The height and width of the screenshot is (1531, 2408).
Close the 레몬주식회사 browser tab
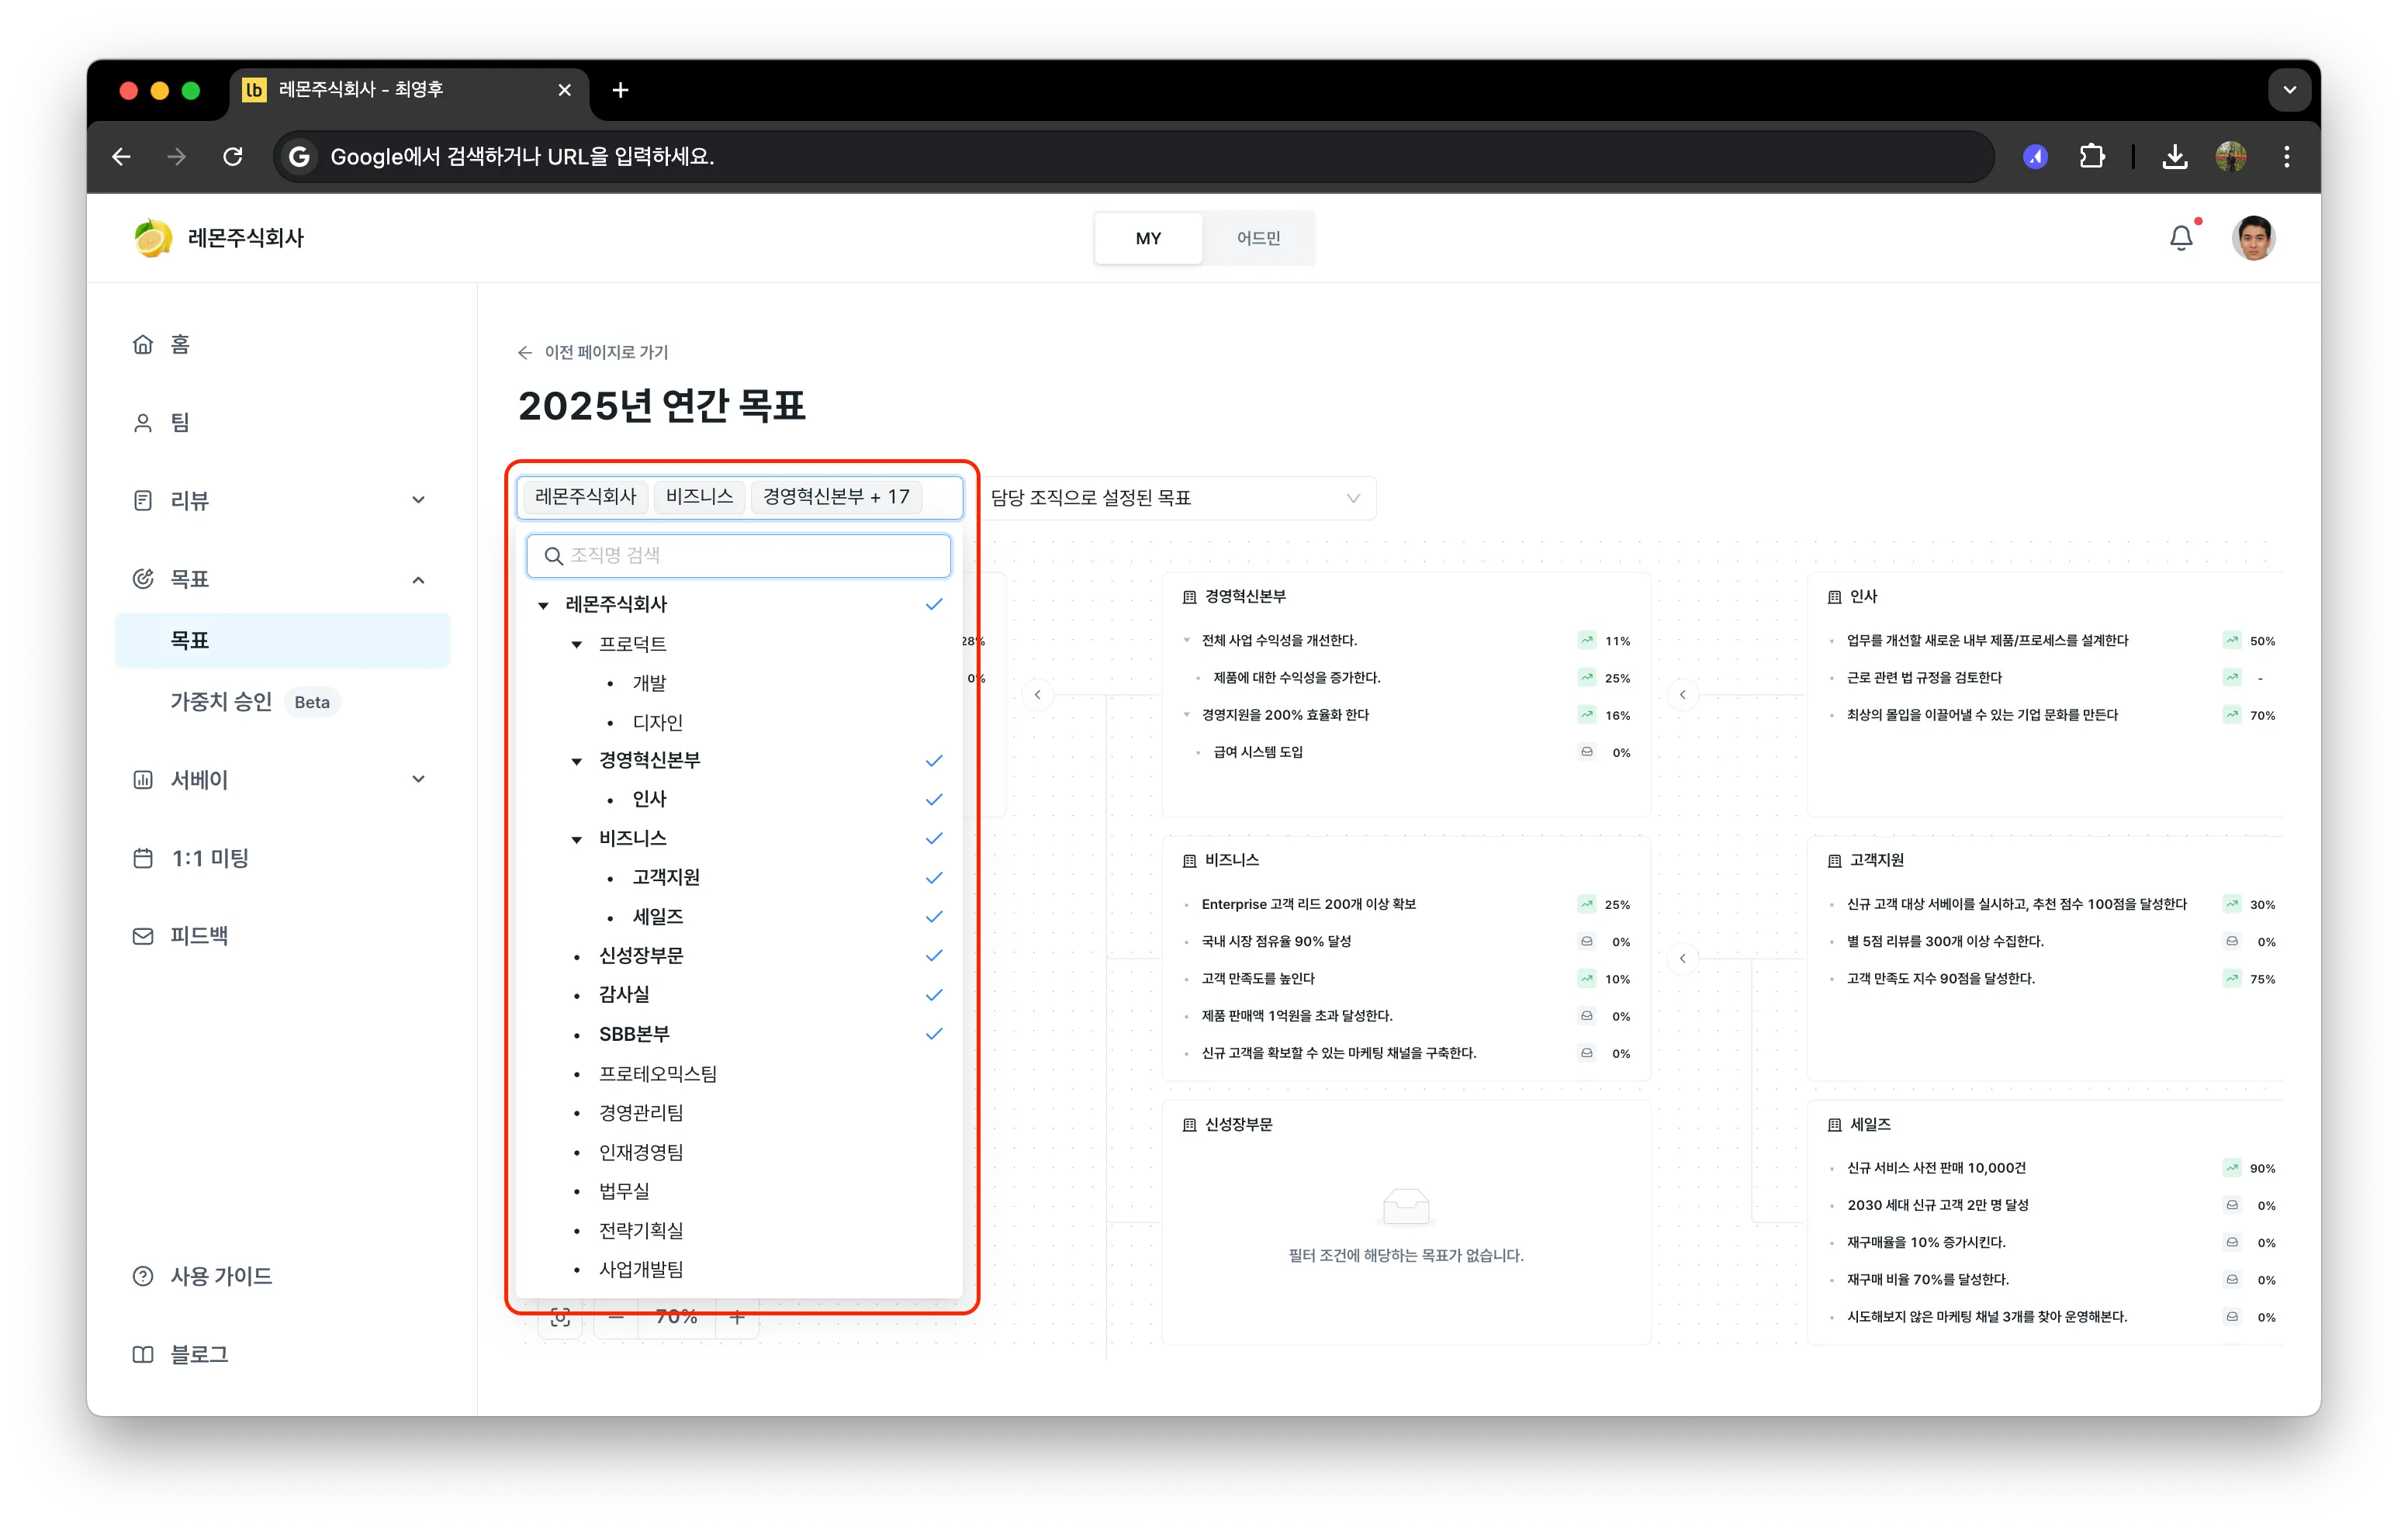[564, 90]
